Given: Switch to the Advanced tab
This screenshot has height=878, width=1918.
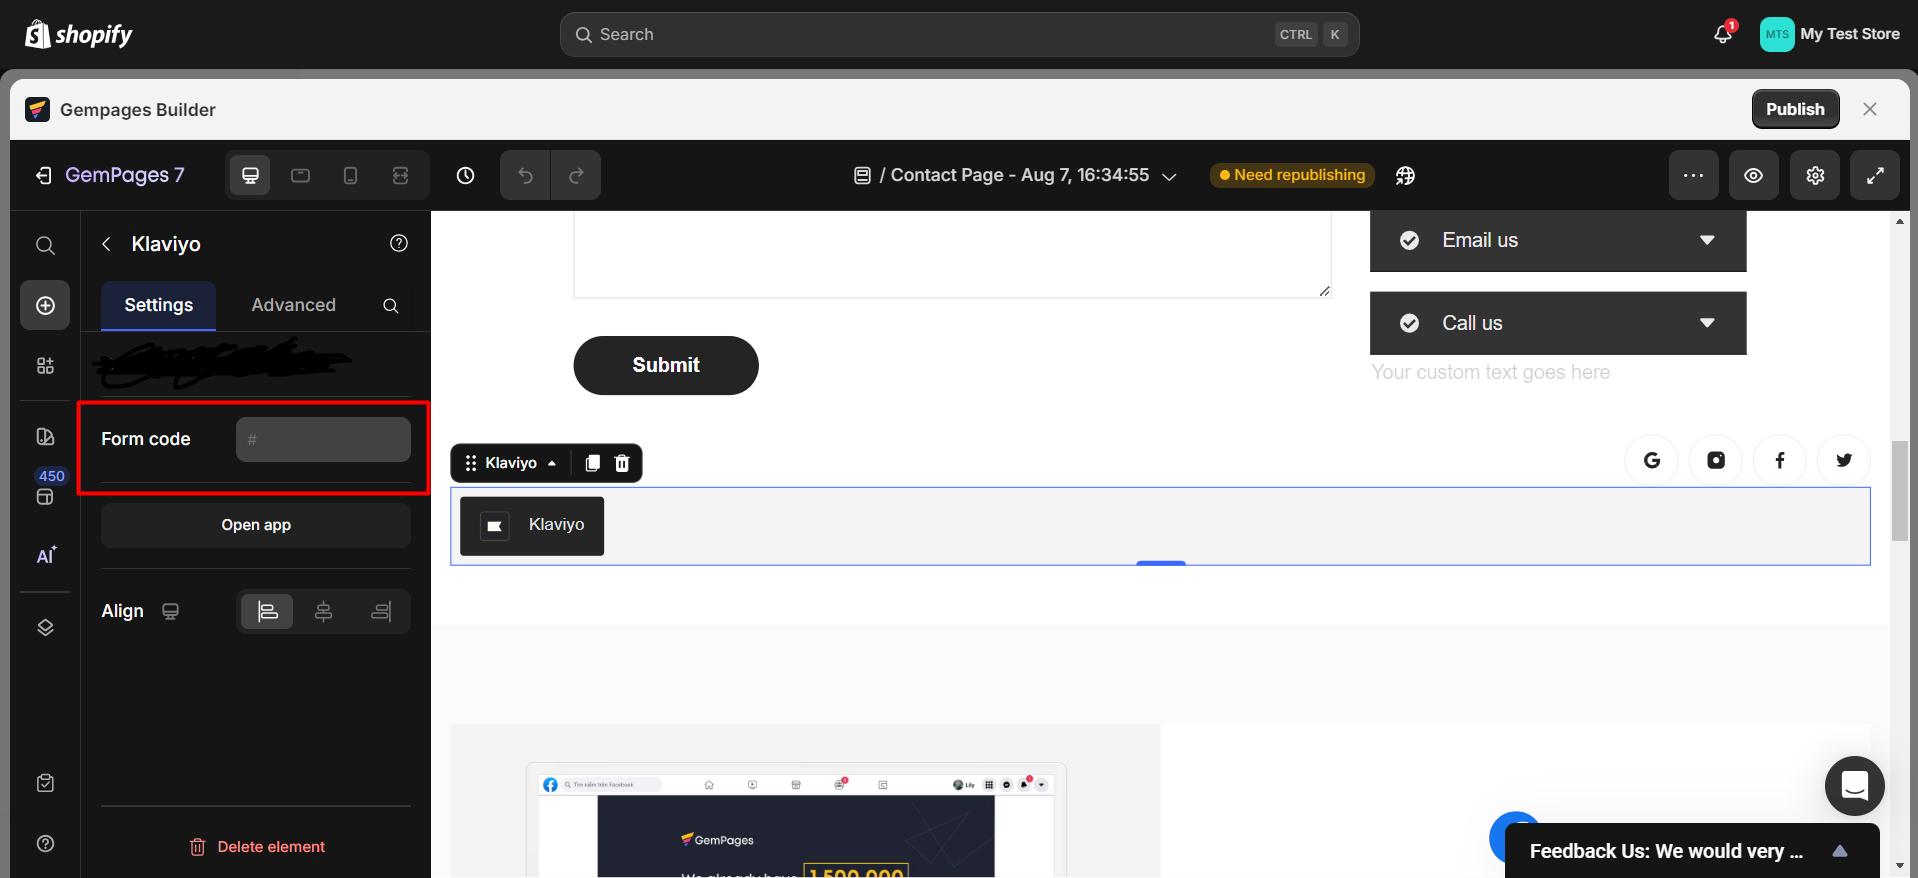Looking at the screenshot, I should pyautogui.click(x=293, y=305).
